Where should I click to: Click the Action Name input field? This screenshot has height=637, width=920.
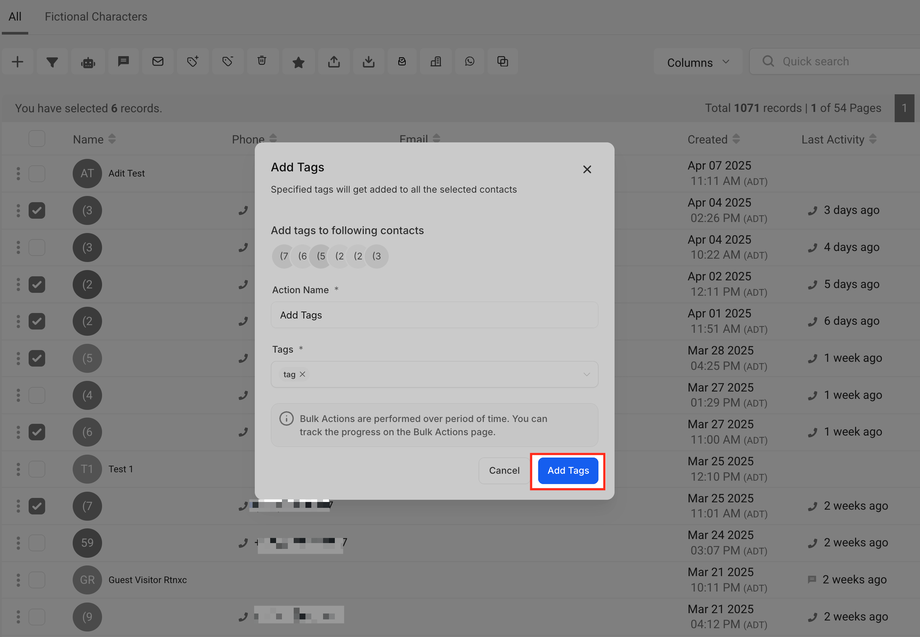[x=434, y=315]
